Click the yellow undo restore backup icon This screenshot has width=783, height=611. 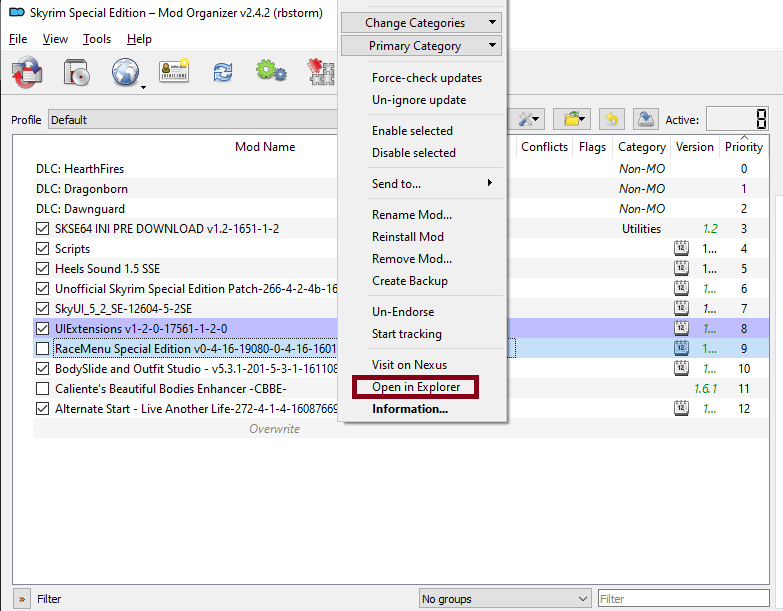point(612,119)
